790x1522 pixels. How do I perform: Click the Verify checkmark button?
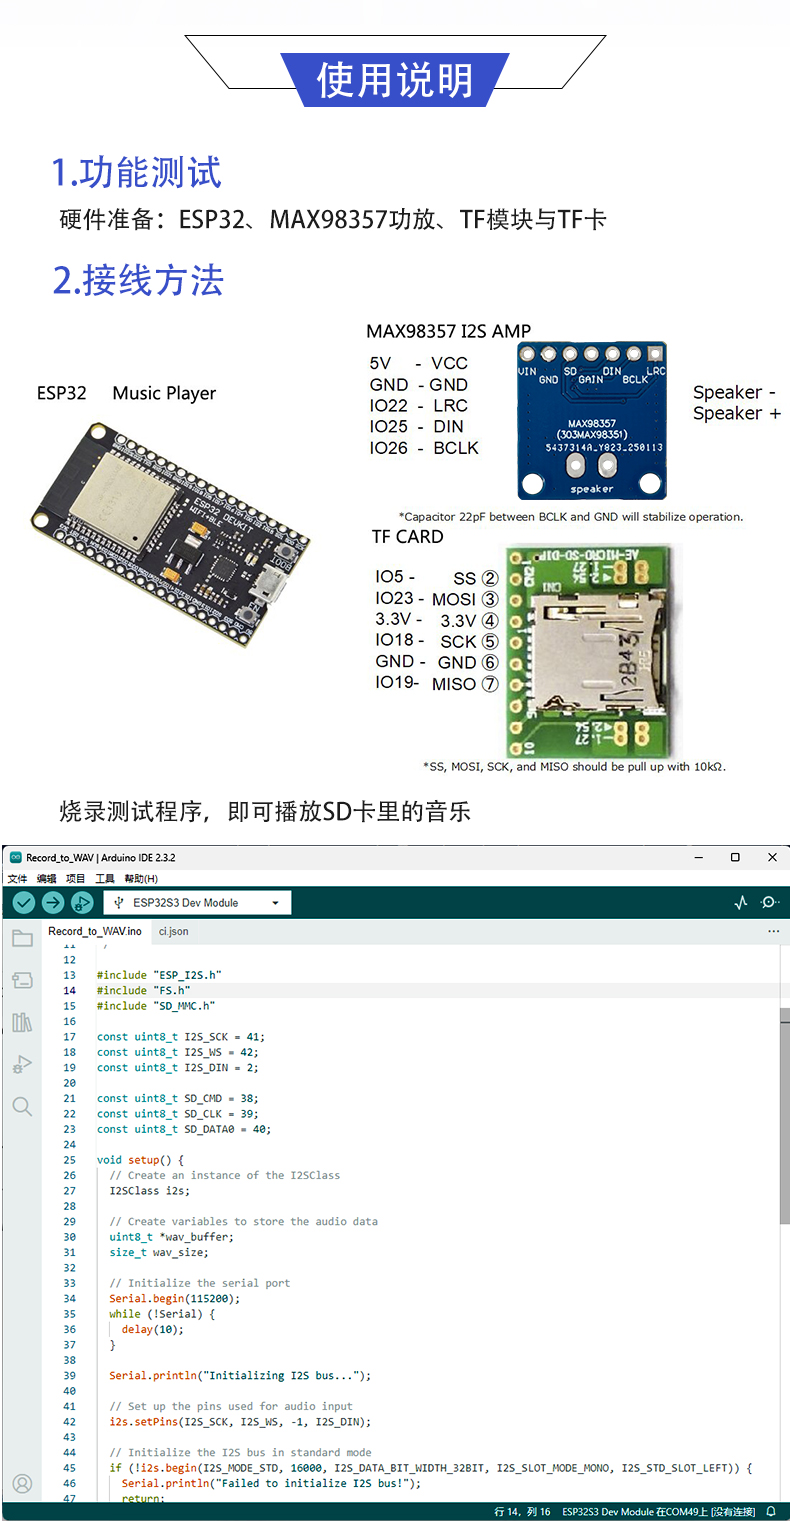click(x=24, y=903)
